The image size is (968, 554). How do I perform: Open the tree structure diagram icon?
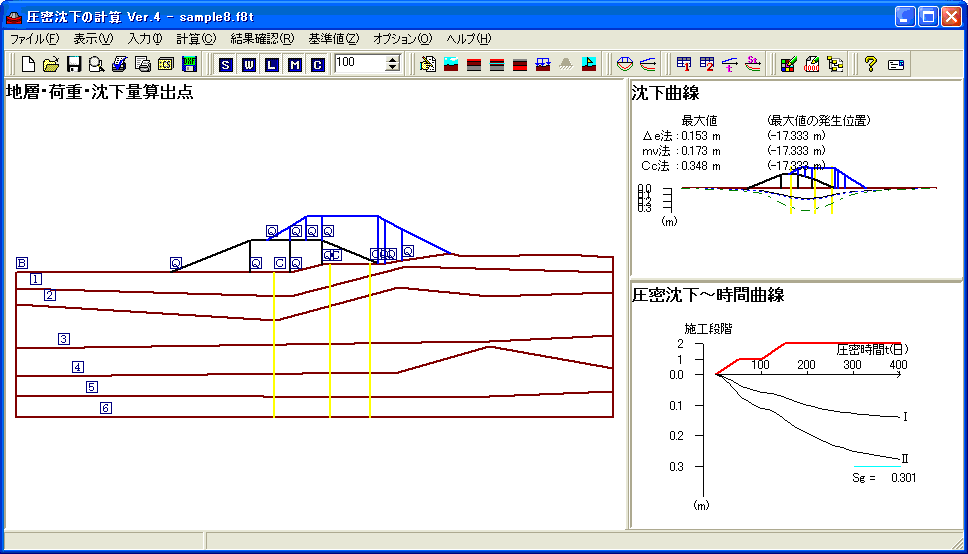[835, 64]
